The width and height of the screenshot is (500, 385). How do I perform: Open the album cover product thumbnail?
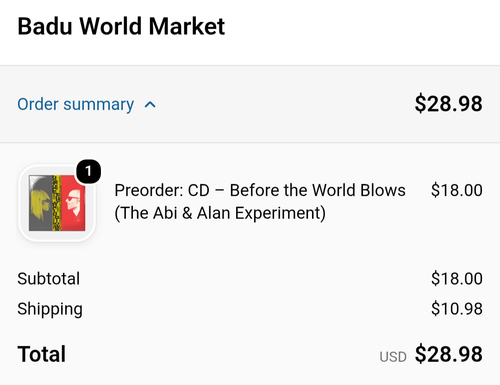coord(57,203)
